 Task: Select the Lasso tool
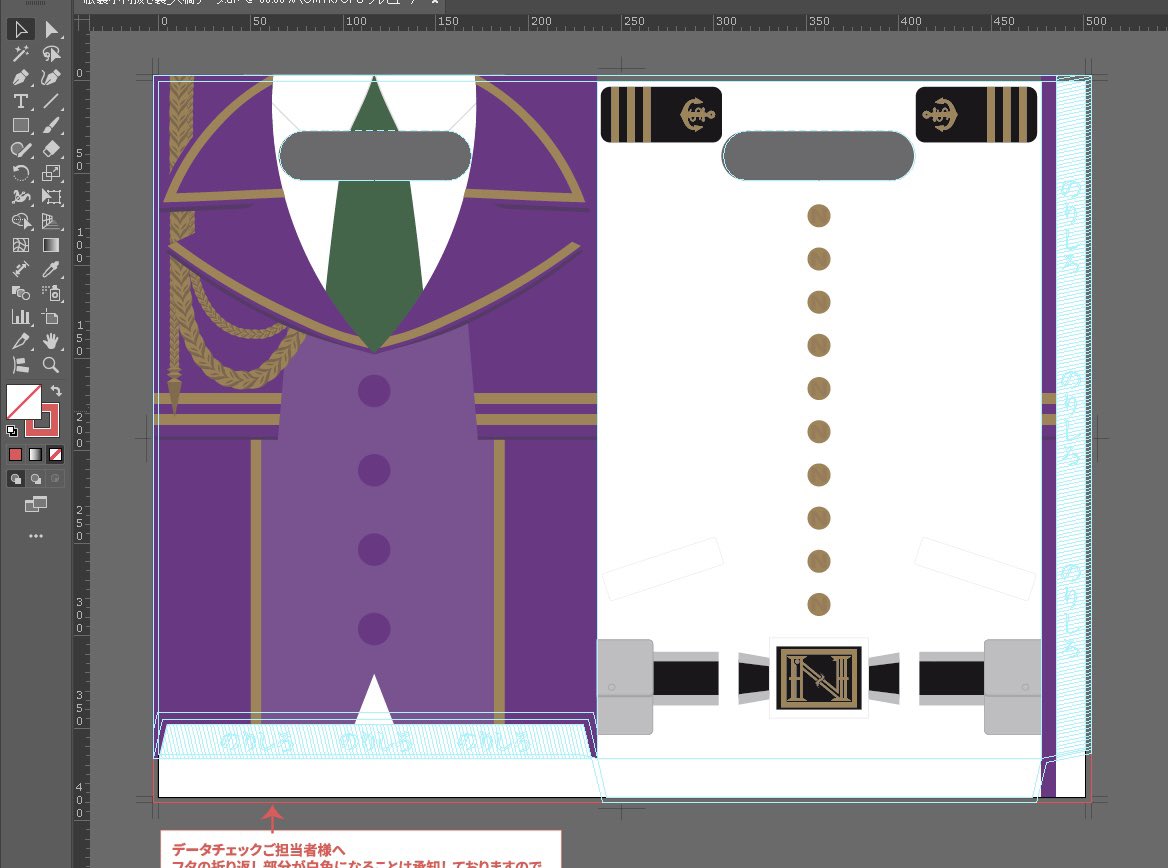click(51, 54)
